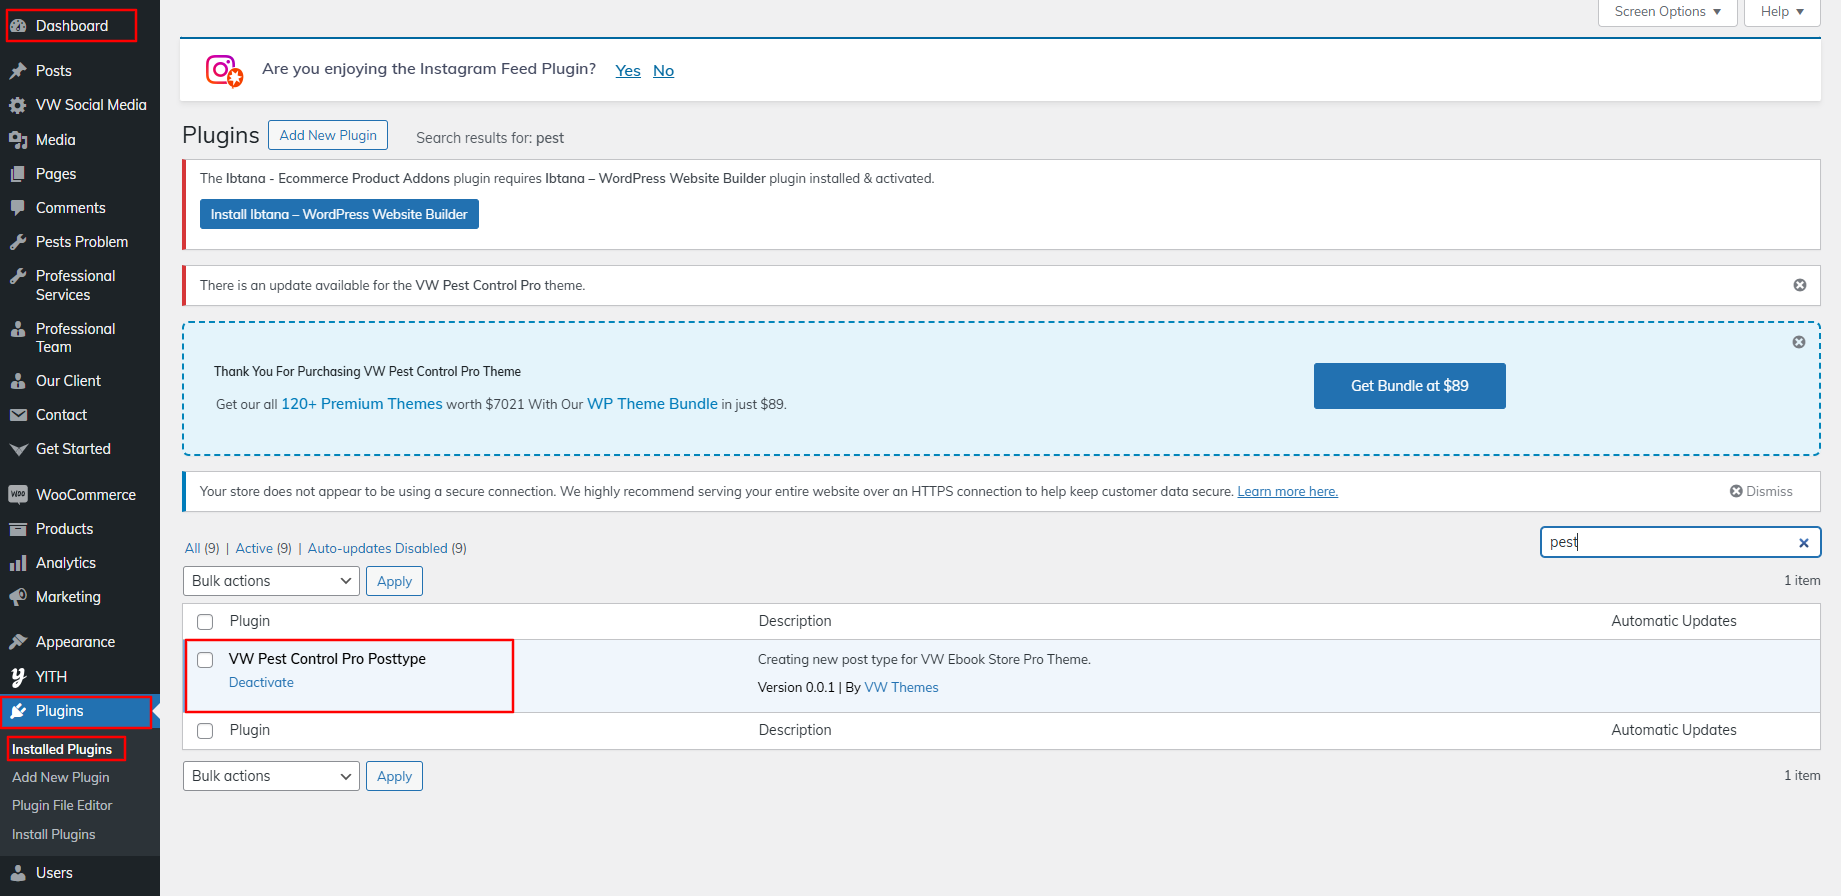Click the Appearance paintbrush icon
1841x896 pixels.
pyautogui.click(x=18, y=642)
